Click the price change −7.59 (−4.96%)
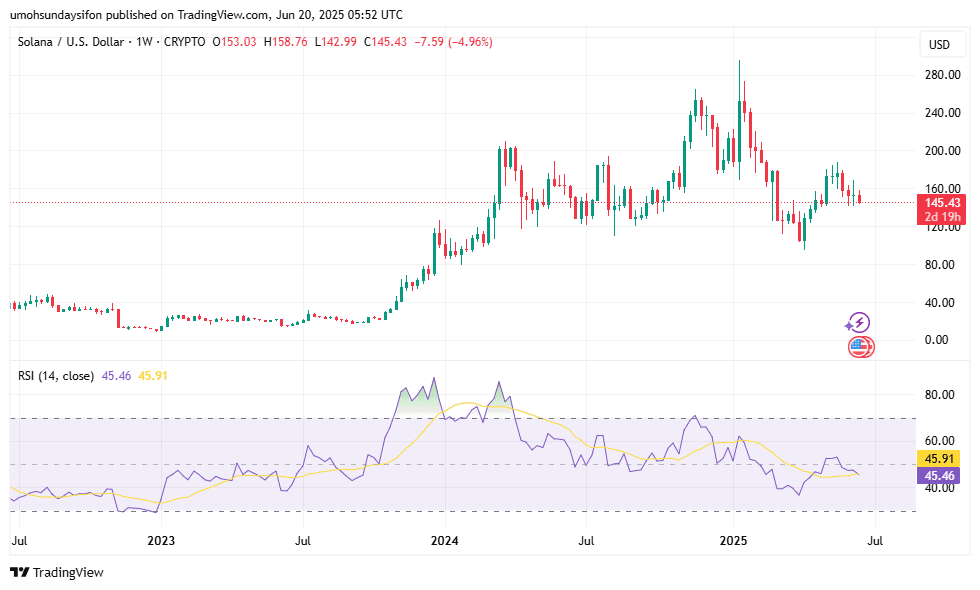980x590 pixels. coord(453,42)
